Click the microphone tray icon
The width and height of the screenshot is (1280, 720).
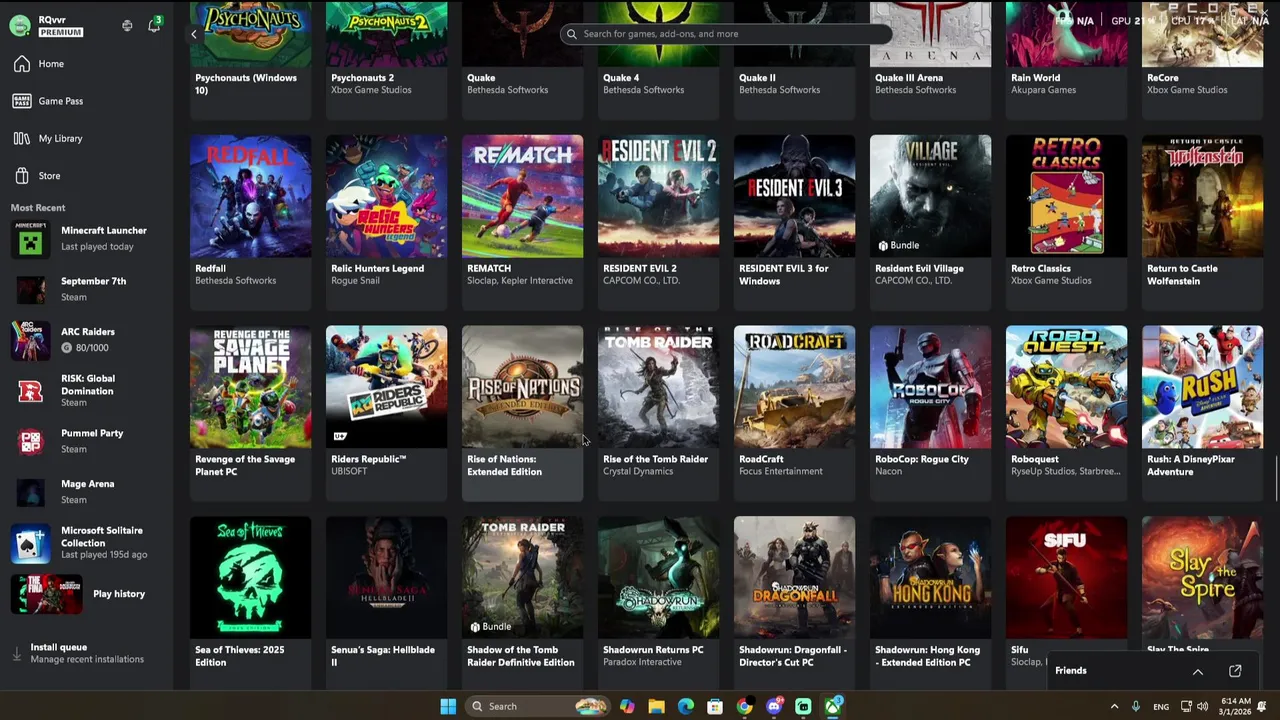pos(1136,706)
